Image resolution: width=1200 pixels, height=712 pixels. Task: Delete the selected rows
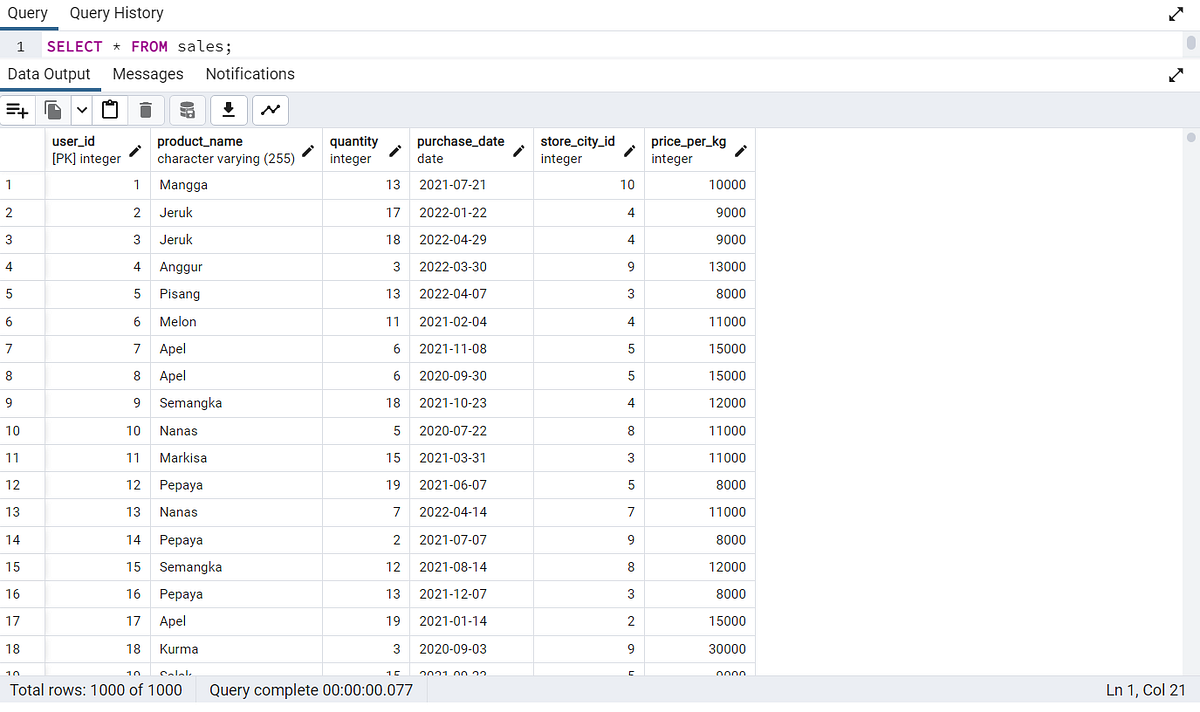click(x=145, y=110)
